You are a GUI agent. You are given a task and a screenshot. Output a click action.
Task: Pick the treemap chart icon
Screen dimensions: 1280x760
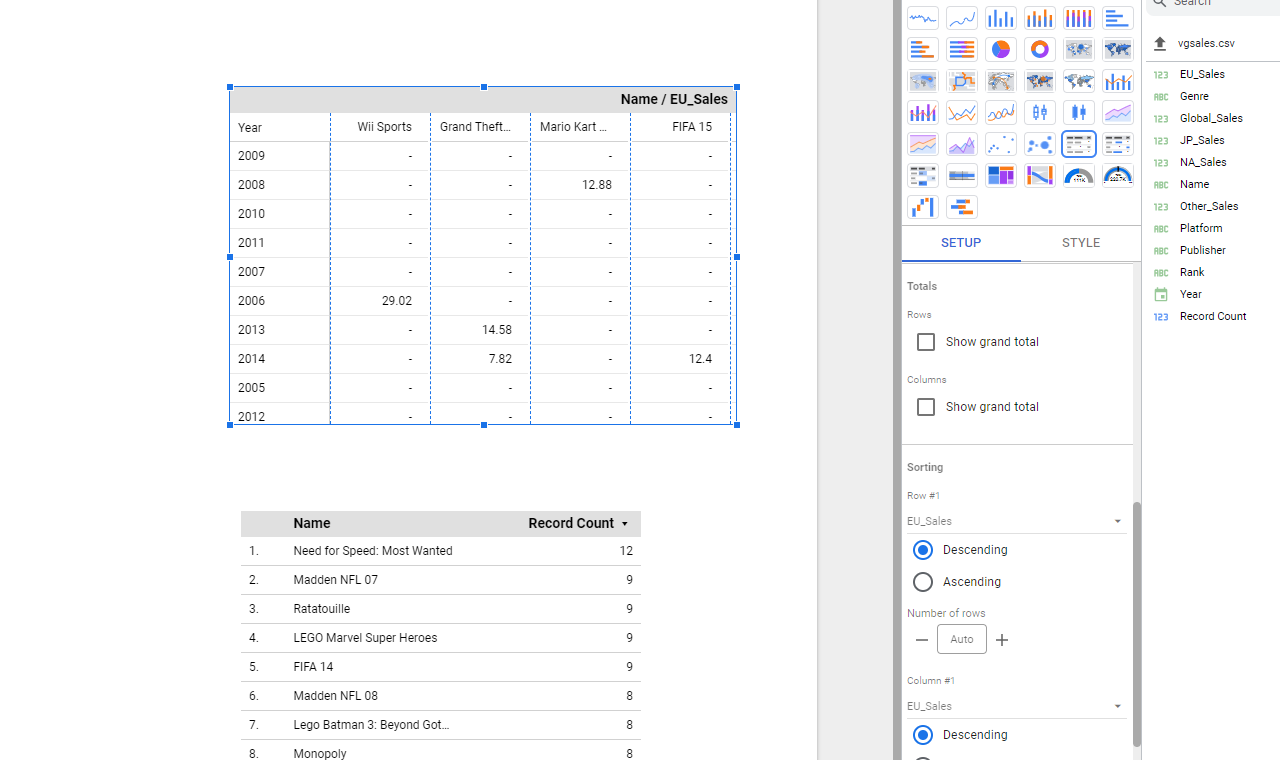1000,175
